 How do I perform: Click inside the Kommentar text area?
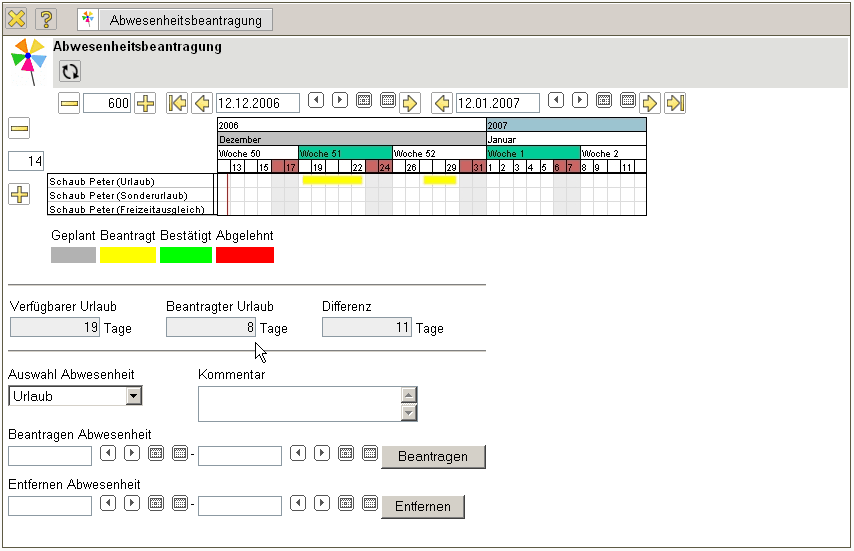pyautogui.click(x=298, y=404)
